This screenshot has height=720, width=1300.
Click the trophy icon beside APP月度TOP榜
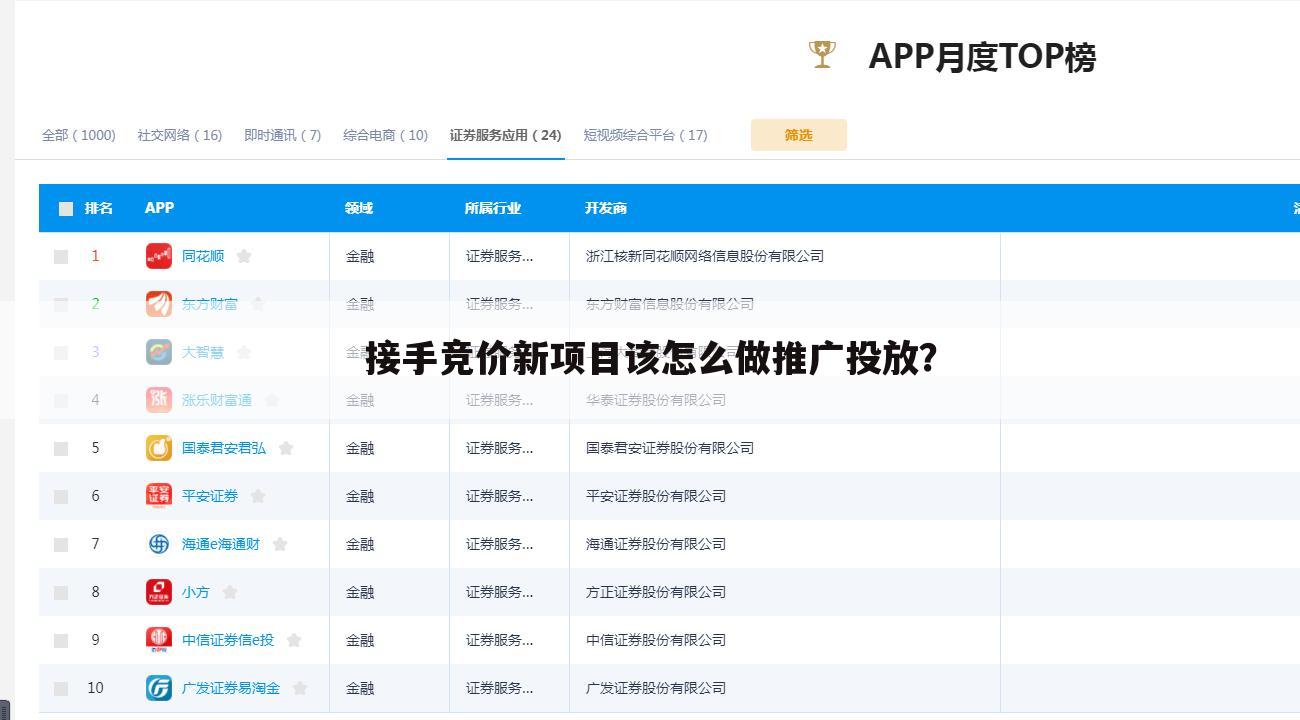pyautogui.click(x=821, y=54)
